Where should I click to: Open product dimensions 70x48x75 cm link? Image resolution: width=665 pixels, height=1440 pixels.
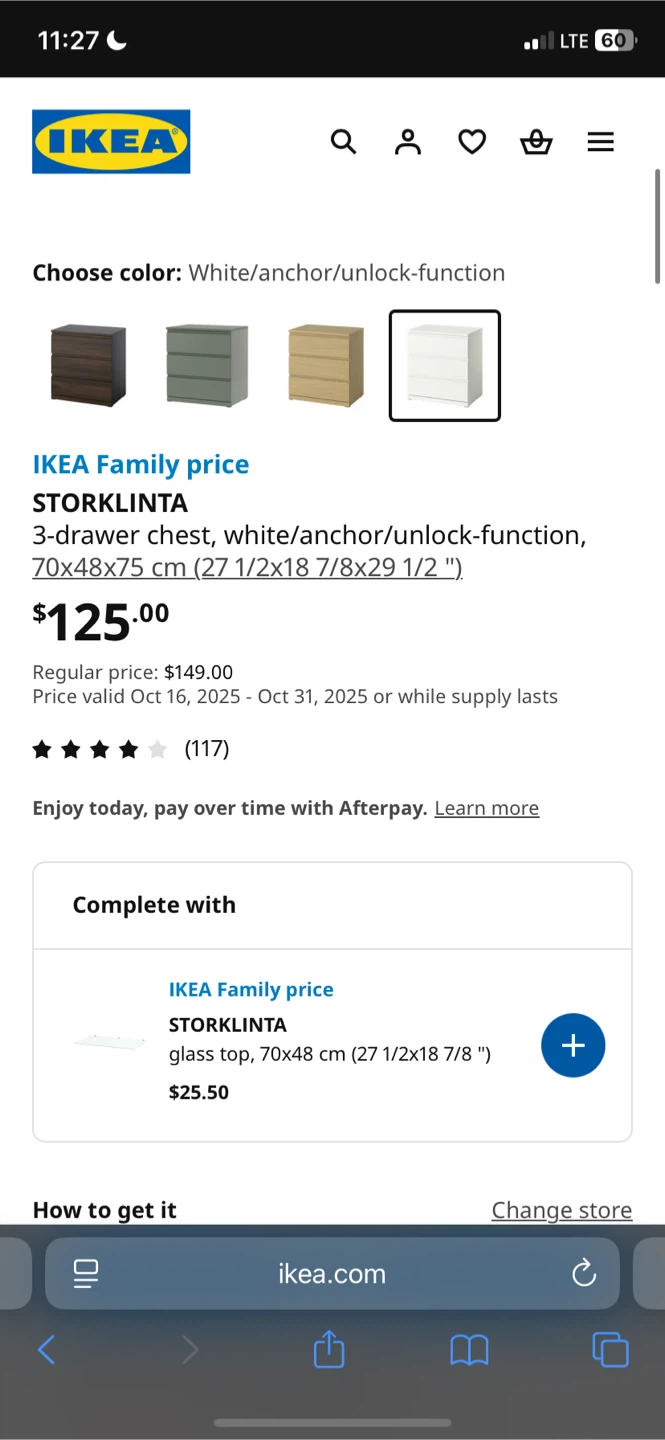247,567
